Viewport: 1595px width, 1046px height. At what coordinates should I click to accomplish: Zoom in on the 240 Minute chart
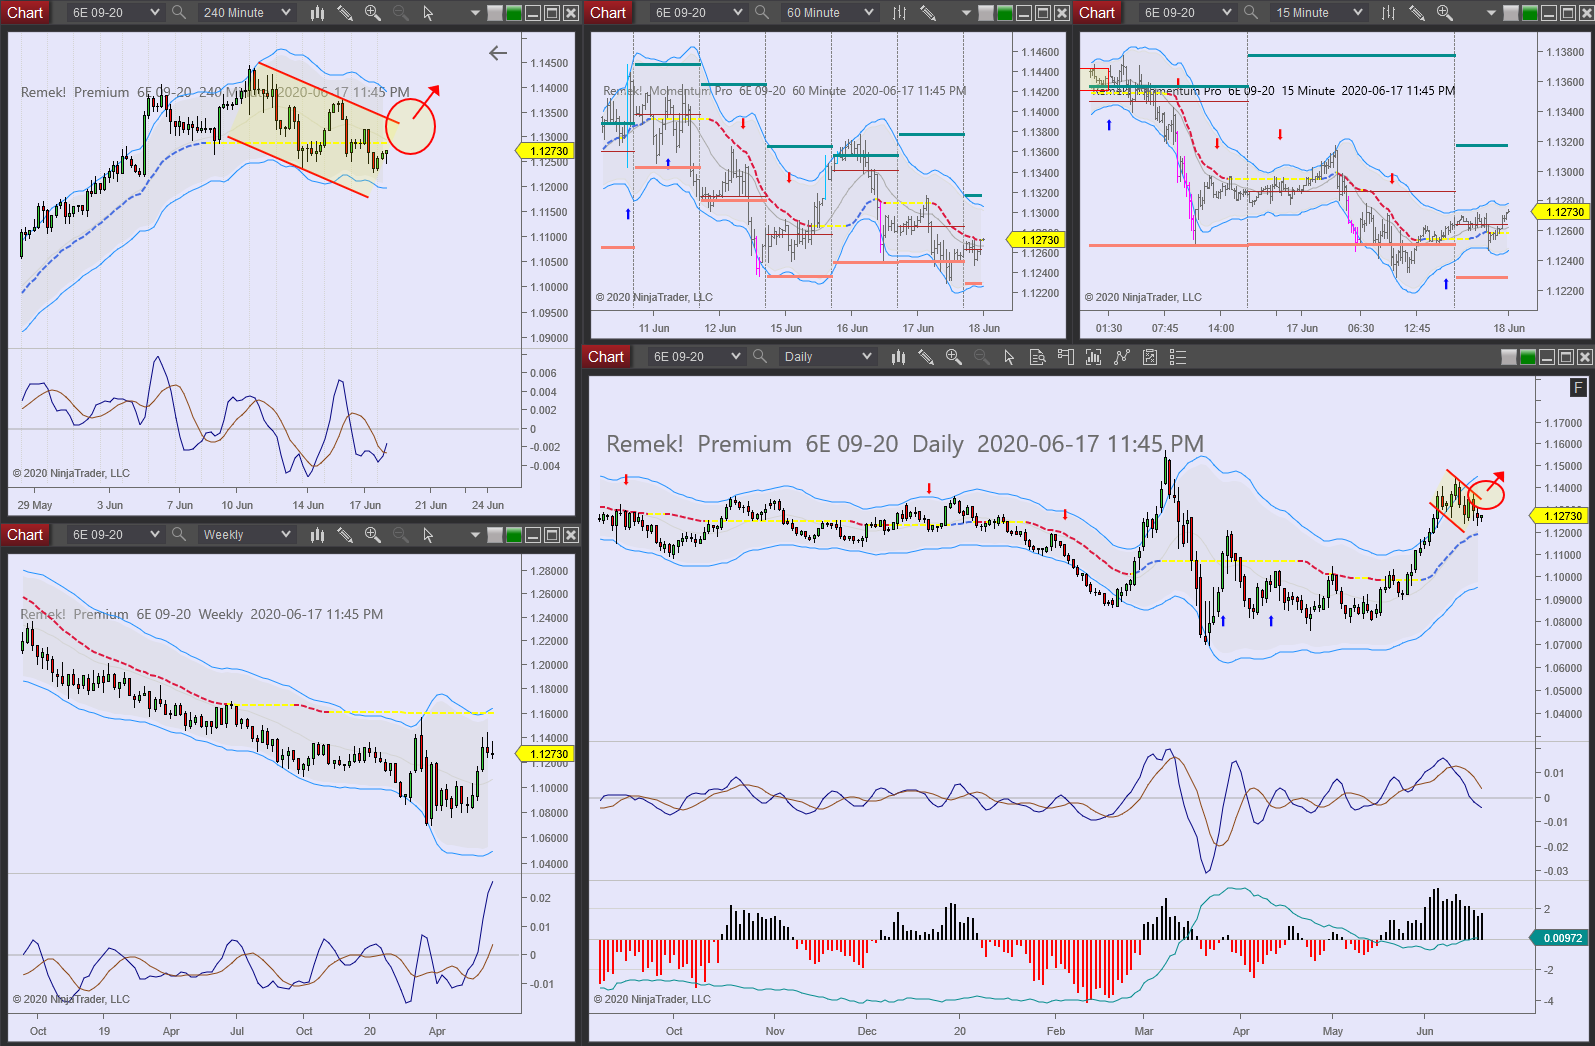pos(373,13)
